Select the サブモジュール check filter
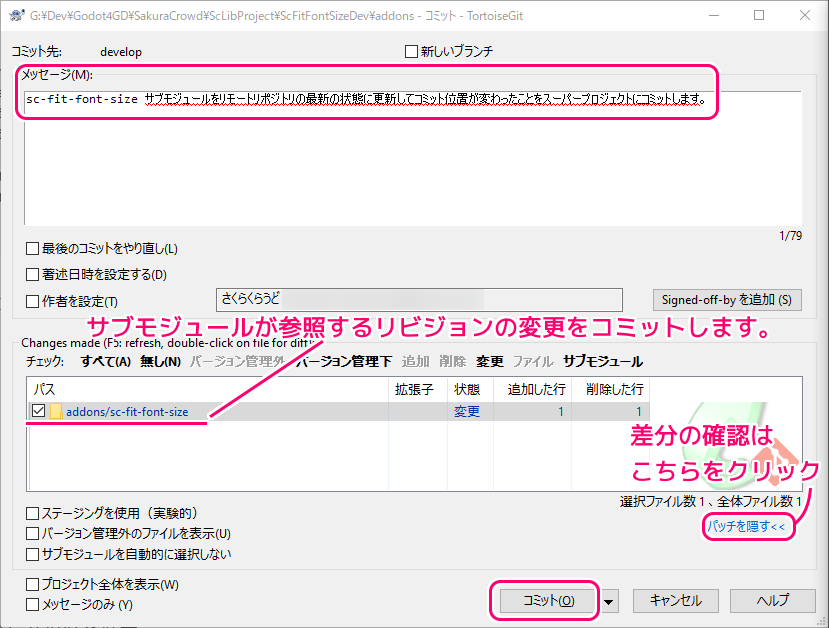 click(x=602, y=361)
